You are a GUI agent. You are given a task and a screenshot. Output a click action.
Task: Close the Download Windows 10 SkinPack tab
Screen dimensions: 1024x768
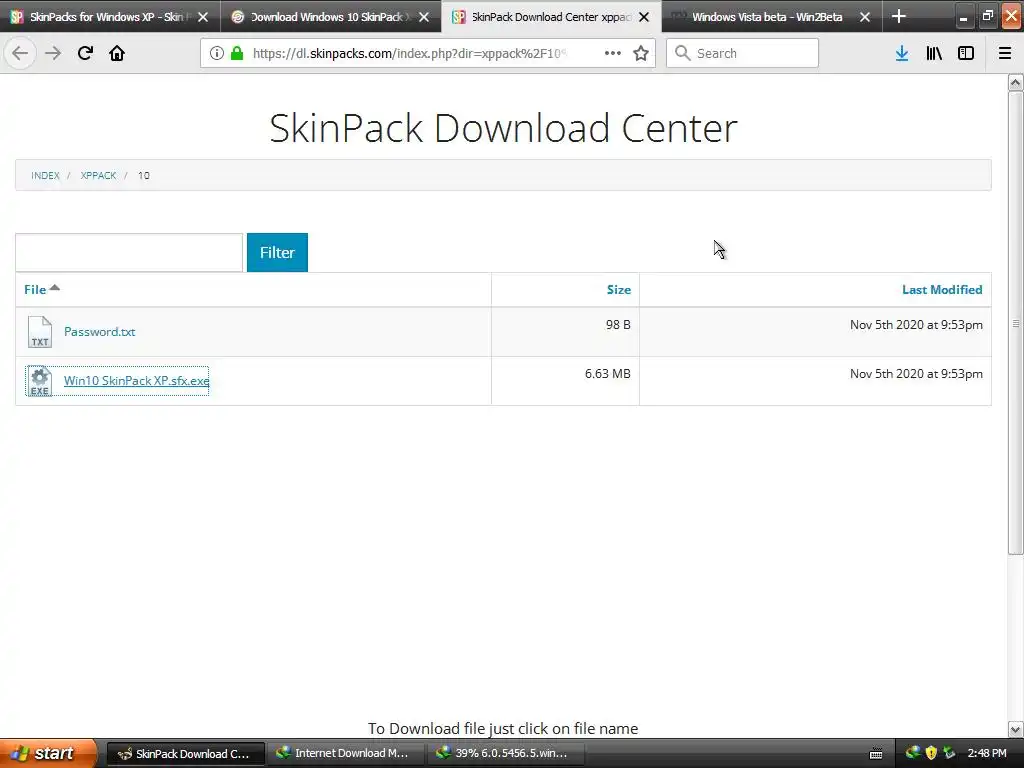coord(424,17)
